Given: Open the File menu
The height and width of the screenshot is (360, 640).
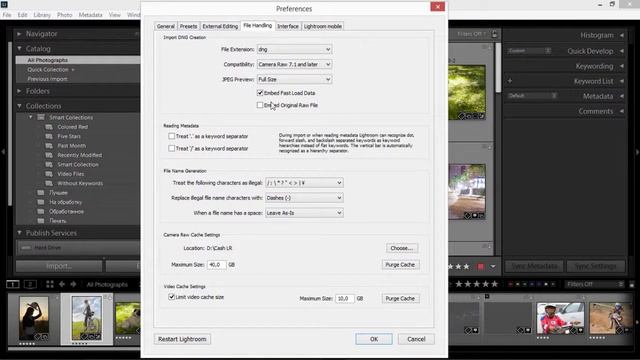Looking at the screenshot, I should (7, 15).
